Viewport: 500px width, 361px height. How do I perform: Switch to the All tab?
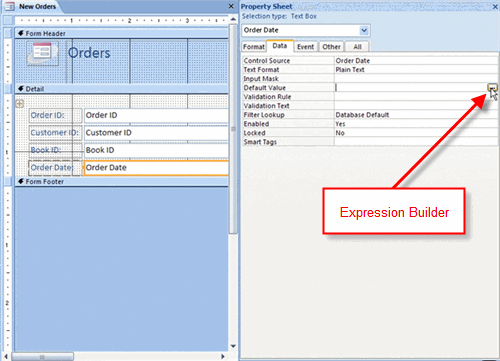[357, 47]
